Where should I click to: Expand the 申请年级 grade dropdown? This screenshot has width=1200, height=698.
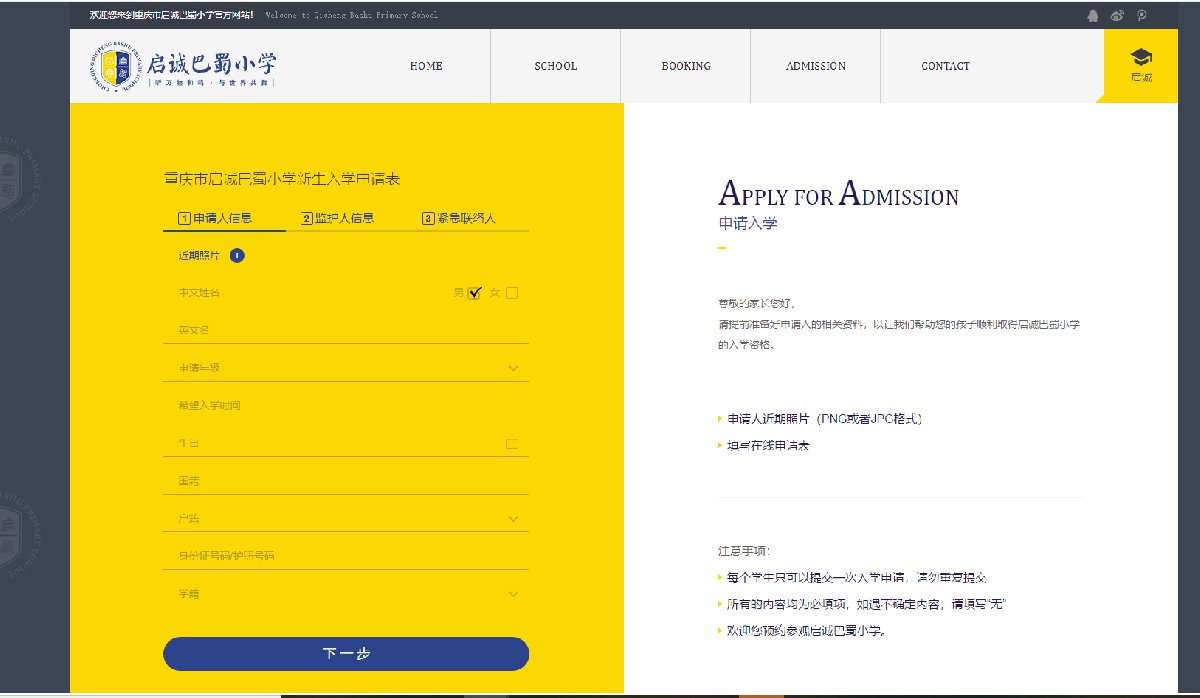[513, 368]
